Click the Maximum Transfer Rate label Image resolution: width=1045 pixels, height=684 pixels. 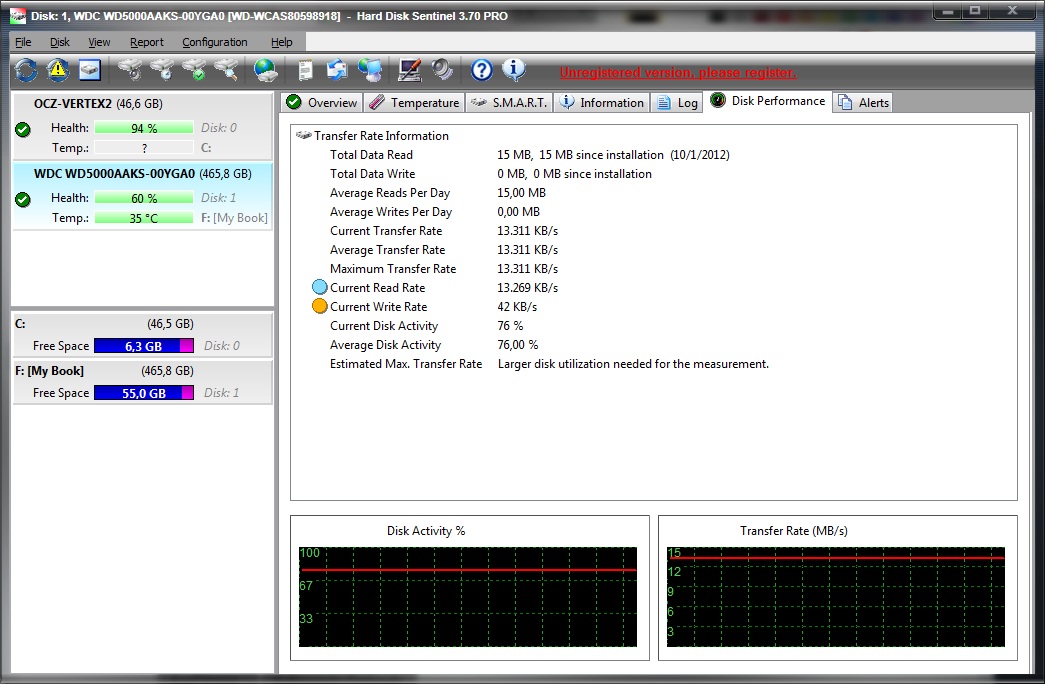pyautogui.click(x=393, y=269)
